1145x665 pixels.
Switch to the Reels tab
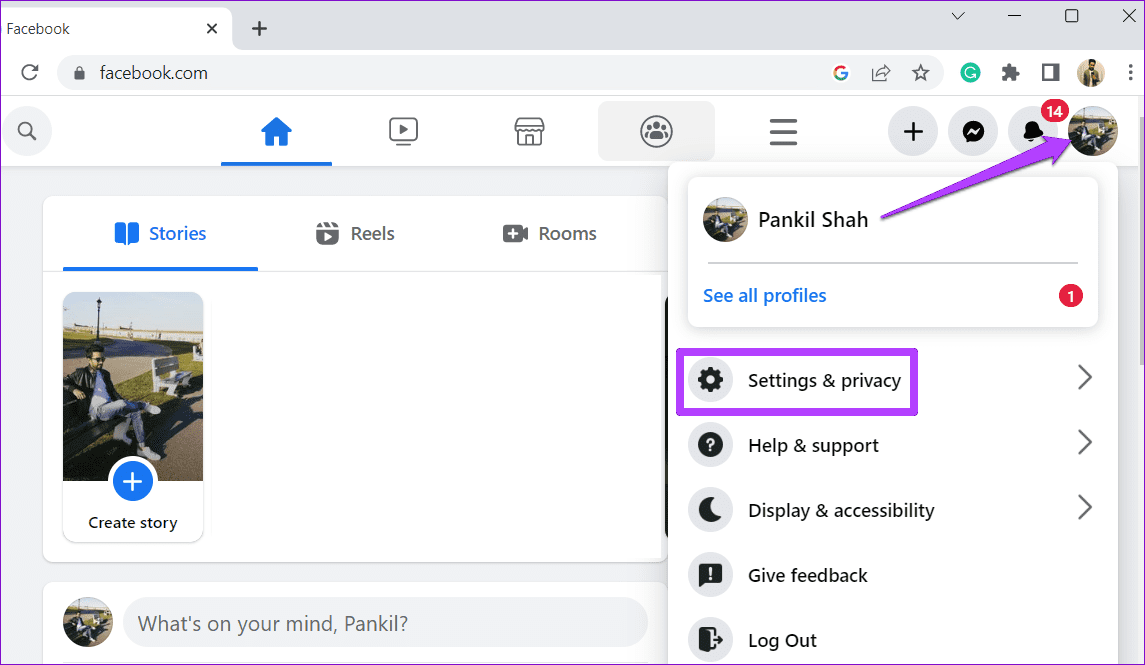click(354, 233)
